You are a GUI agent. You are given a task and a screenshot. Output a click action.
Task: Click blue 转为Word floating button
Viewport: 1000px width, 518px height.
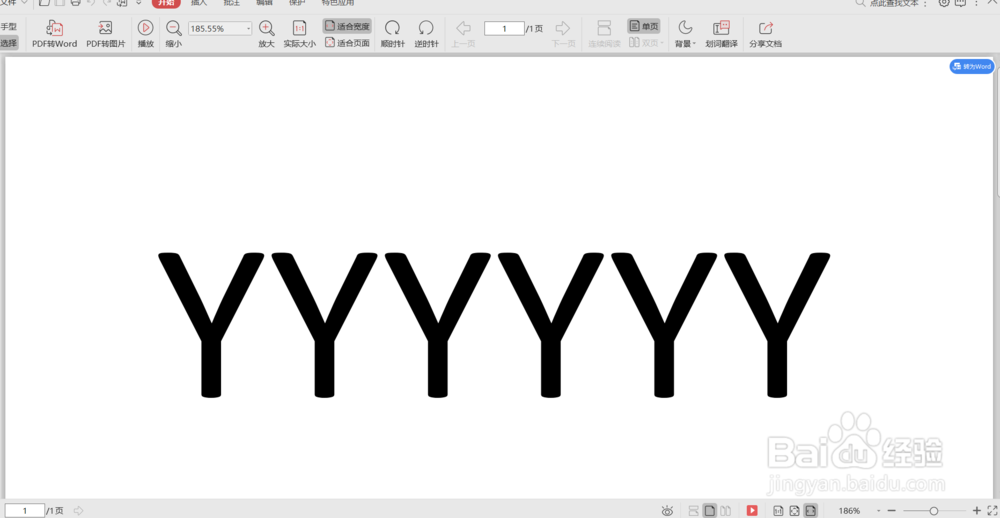point(971,66)
